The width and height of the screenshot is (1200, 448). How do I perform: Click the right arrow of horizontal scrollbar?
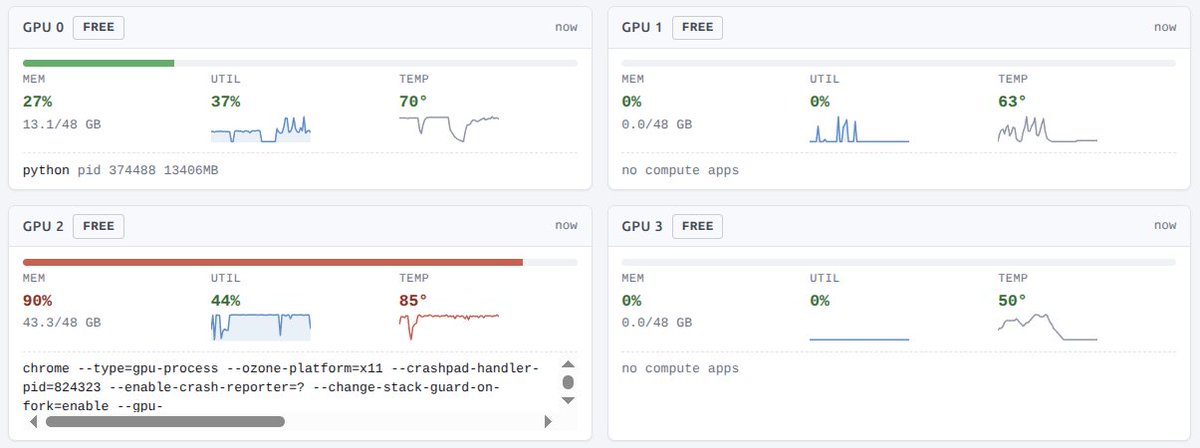point(547,422)
